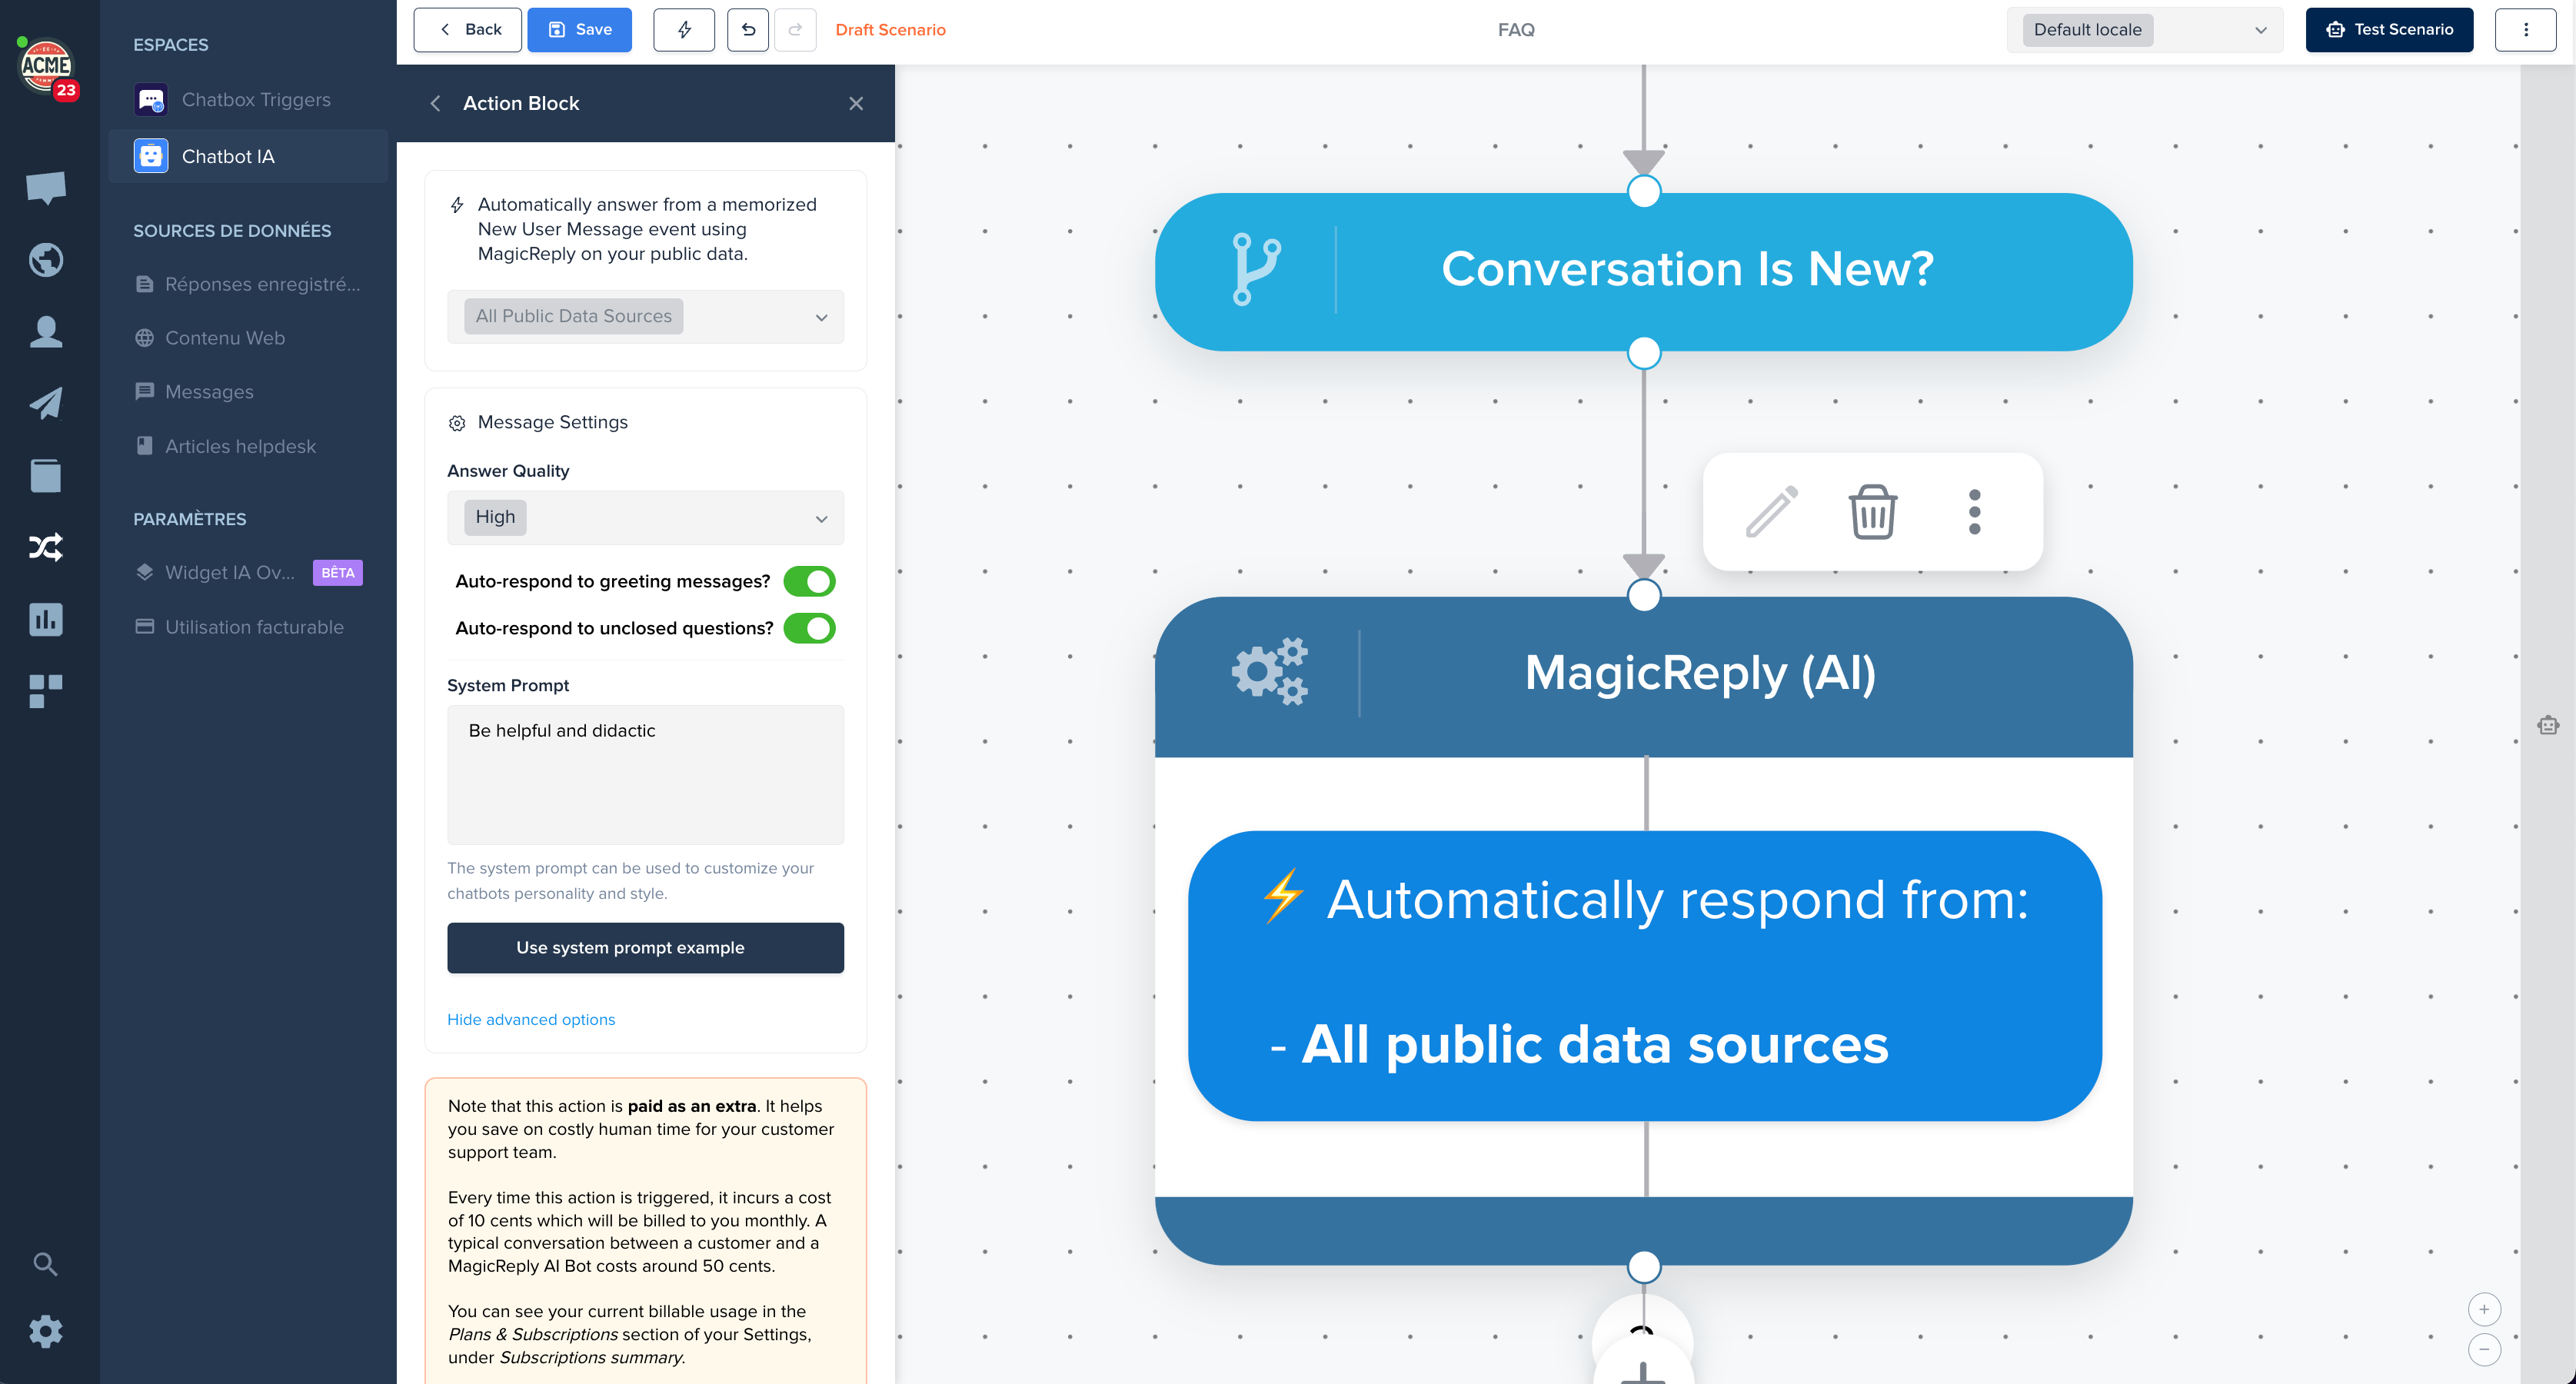Edit the MagicReply block with pencil
This screenshot has width=2576, height=1384.
pos(1772,512)
